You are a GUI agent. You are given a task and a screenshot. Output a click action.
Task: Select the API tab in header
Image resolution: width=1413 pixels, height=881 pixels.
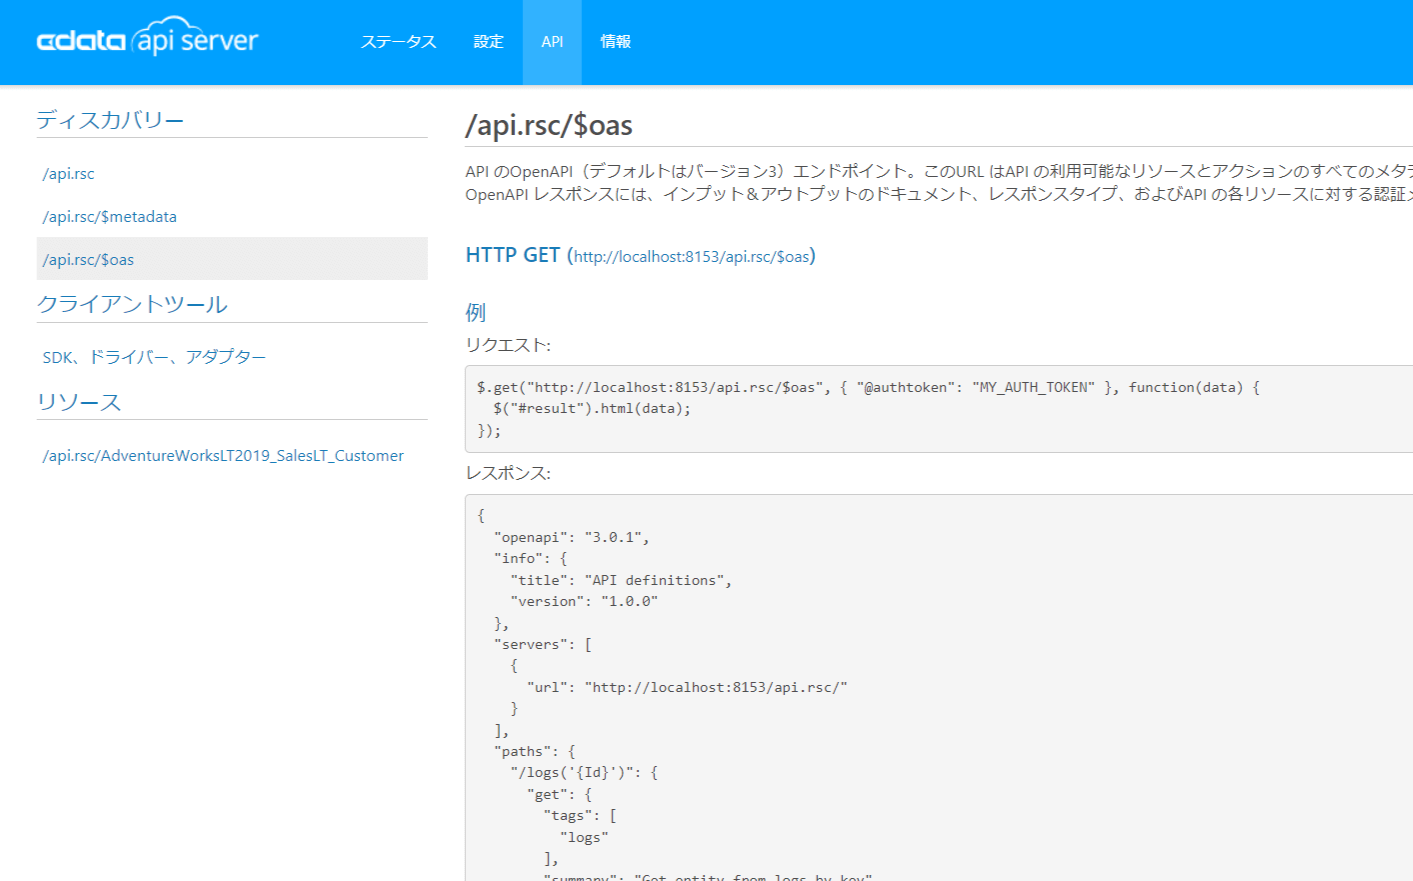coord(552,42)
